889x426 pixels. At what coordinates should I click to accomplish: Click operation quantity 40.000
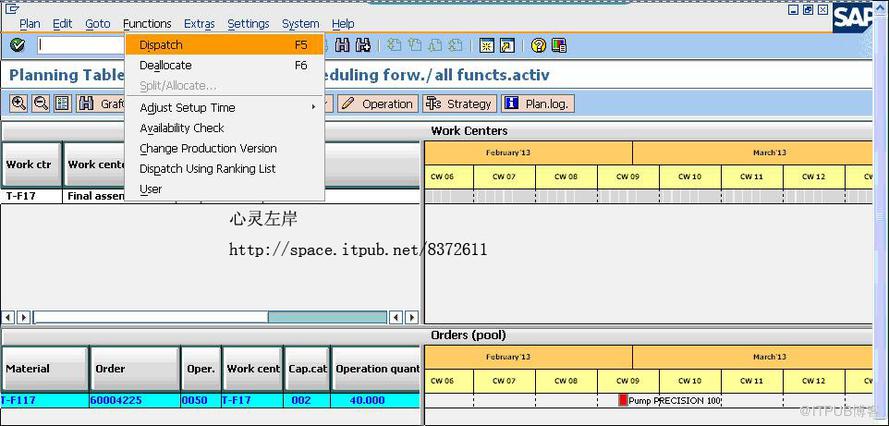point(375,400)
